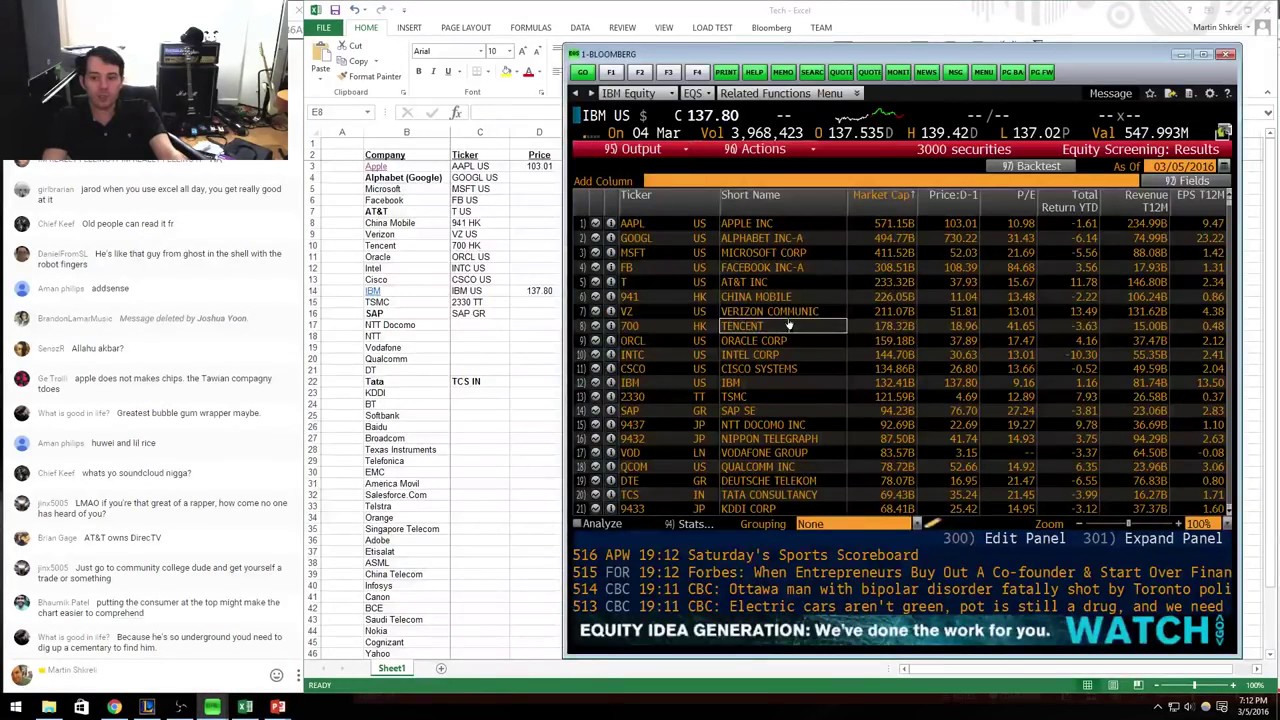Click Format Painter in Excel ribbon
The height and width of the screenshot is (720, 1280).
pyautogui.click(x=369, y=76)
